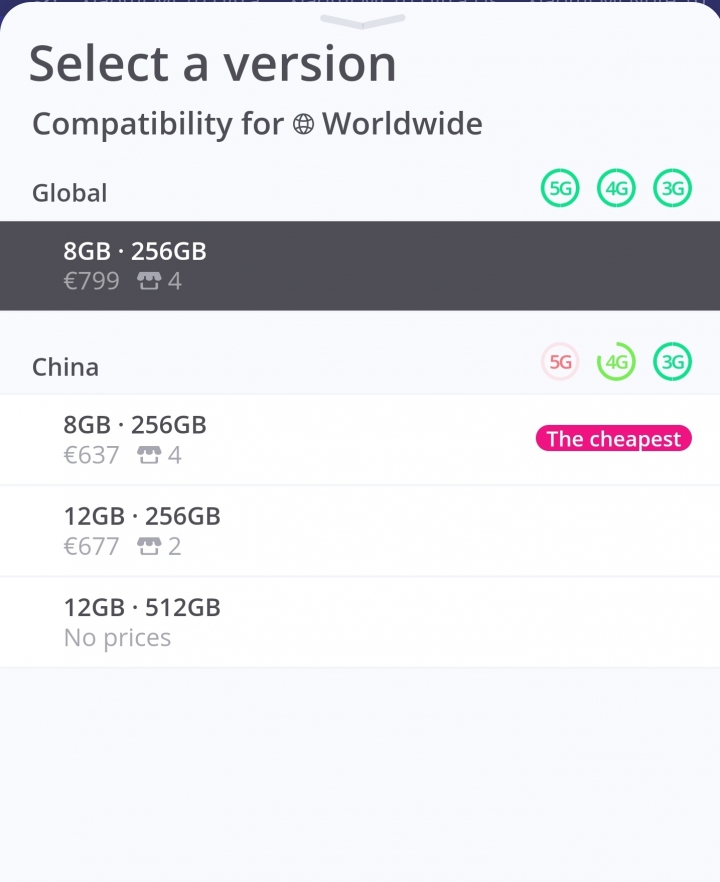The width and height of the screenshot is (720, 882).
Task: Click the store icon under Global 8GB version
Action: coord(149,281)
